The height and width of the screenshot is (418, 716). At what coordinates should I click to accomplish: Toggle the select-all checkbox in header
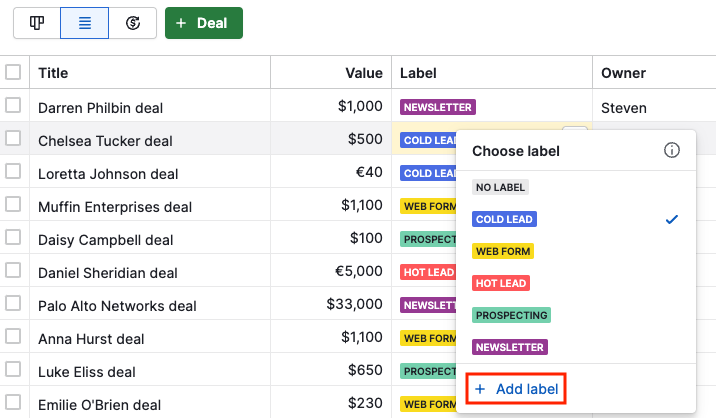click(x=13, y=72)
